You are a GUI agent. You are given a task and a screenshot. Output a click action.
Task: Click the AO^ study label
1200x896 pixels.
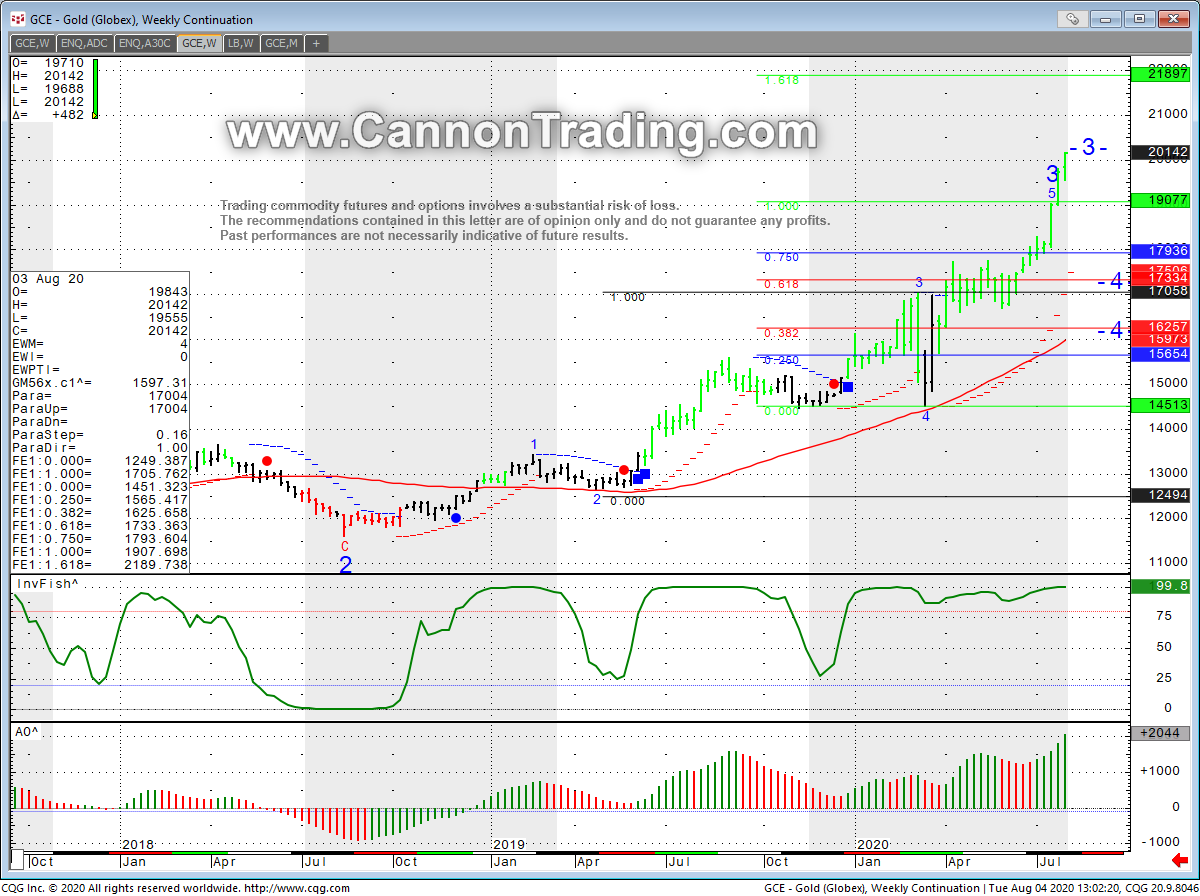pyautogui.click(x=27, y=732)
